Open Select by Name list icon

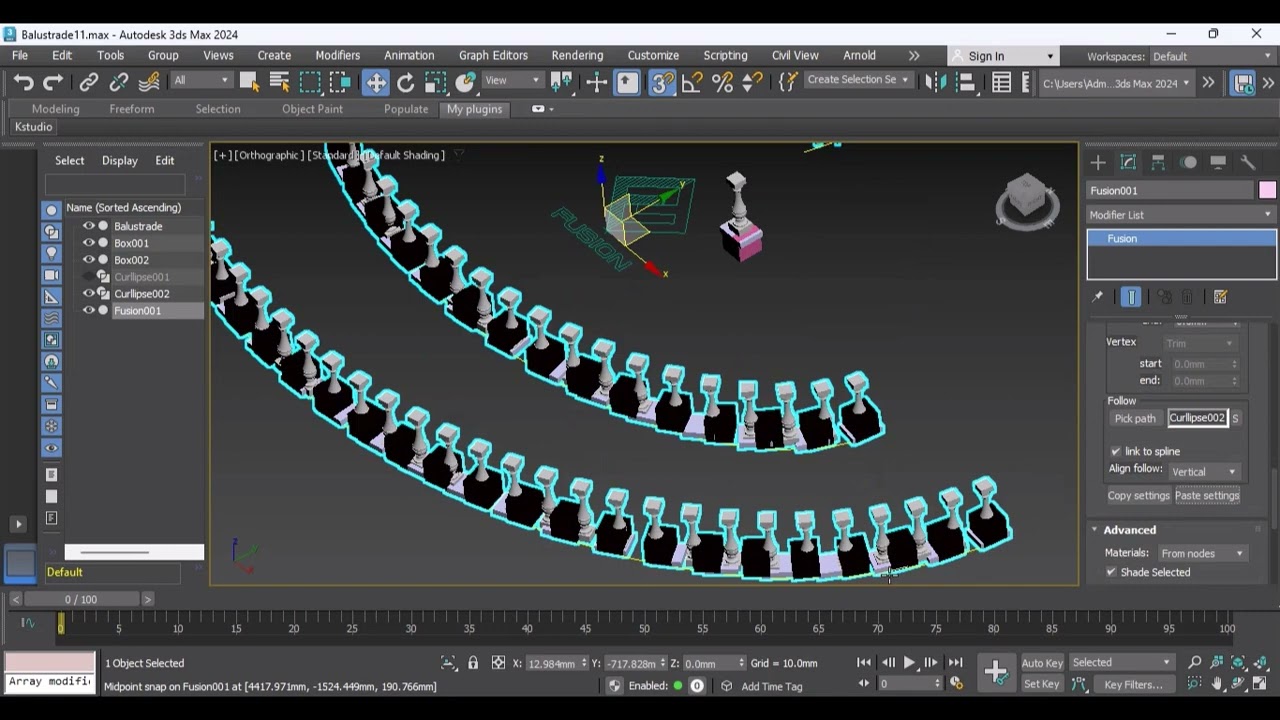[279, 83]
